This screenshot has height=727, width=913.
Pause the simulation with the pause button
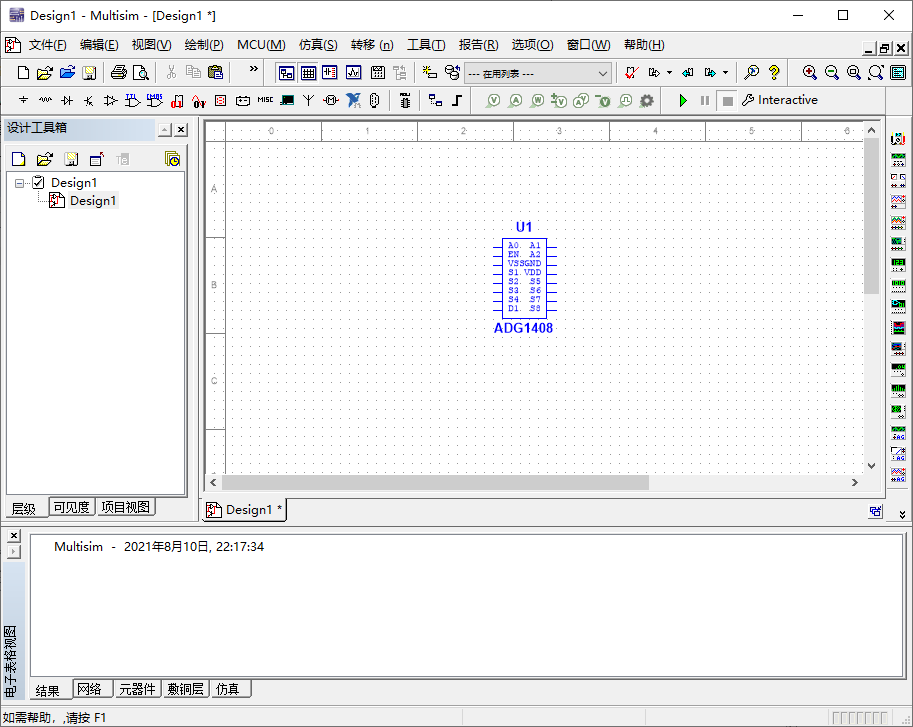[x=706, y=100]
